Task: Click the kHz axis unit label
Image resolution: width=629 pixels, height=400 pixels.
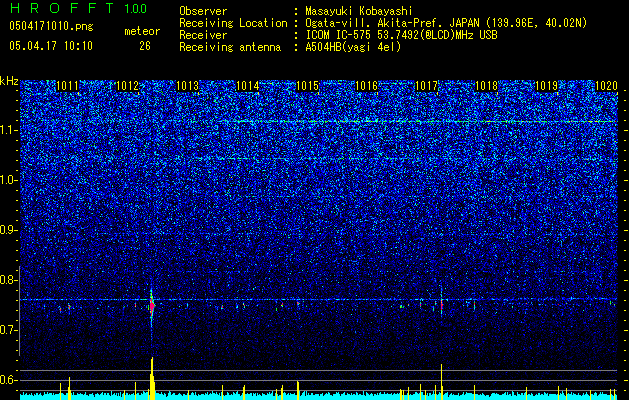Action: pos(9,81)
